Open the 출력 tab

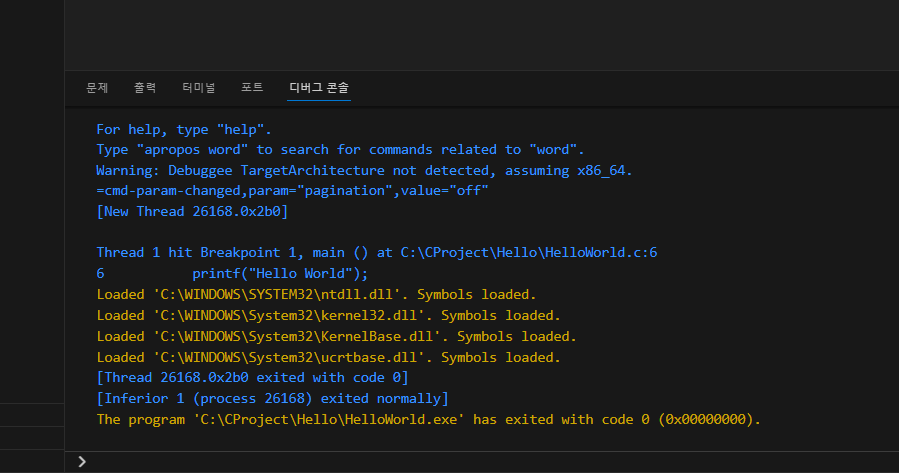pos(145,88)
